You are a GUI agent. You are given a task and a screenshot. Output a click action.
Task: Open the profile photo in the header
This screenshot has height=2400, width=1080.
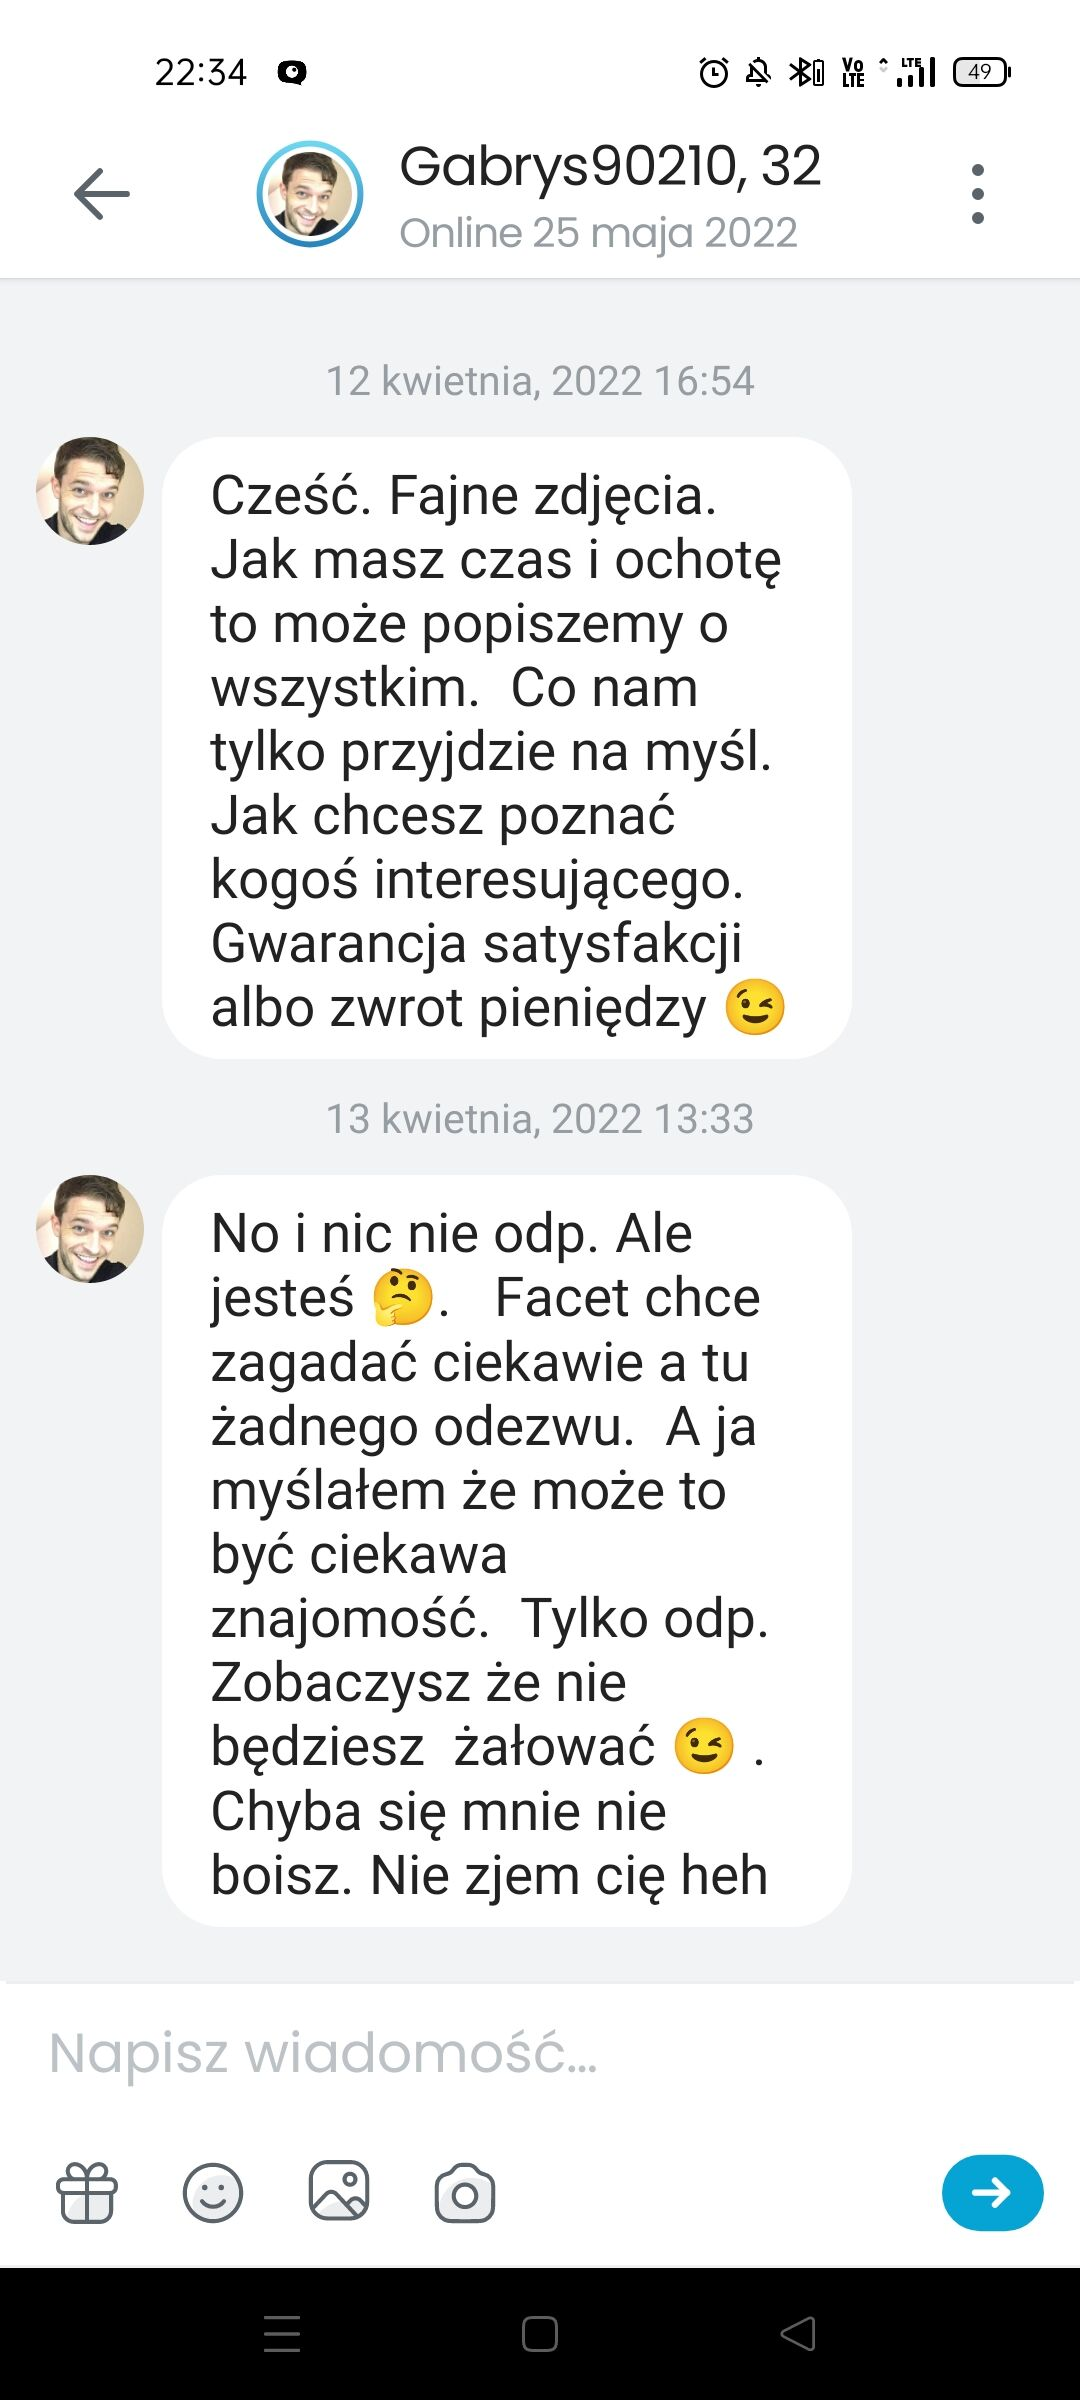310,194
